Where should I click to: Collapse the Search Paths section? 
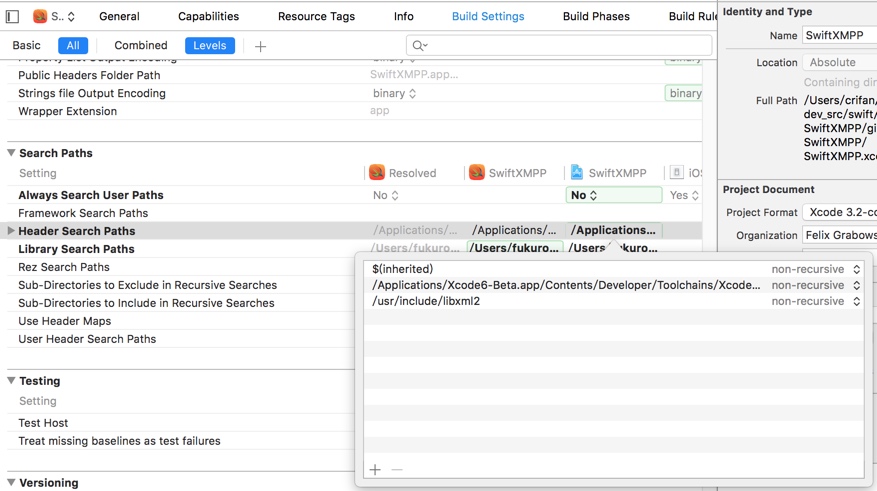point(11,153)
